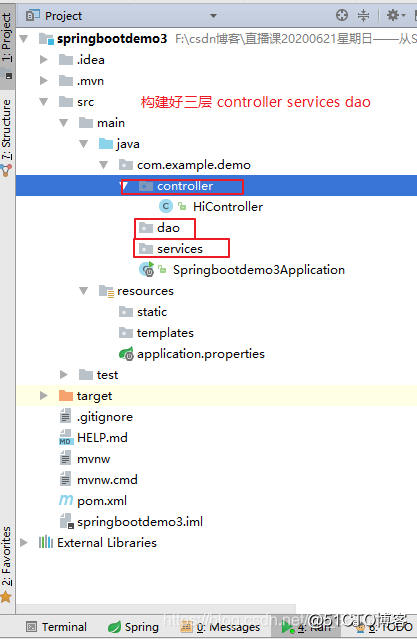Open the Spring tool window tab

click(x=133, y=627)
